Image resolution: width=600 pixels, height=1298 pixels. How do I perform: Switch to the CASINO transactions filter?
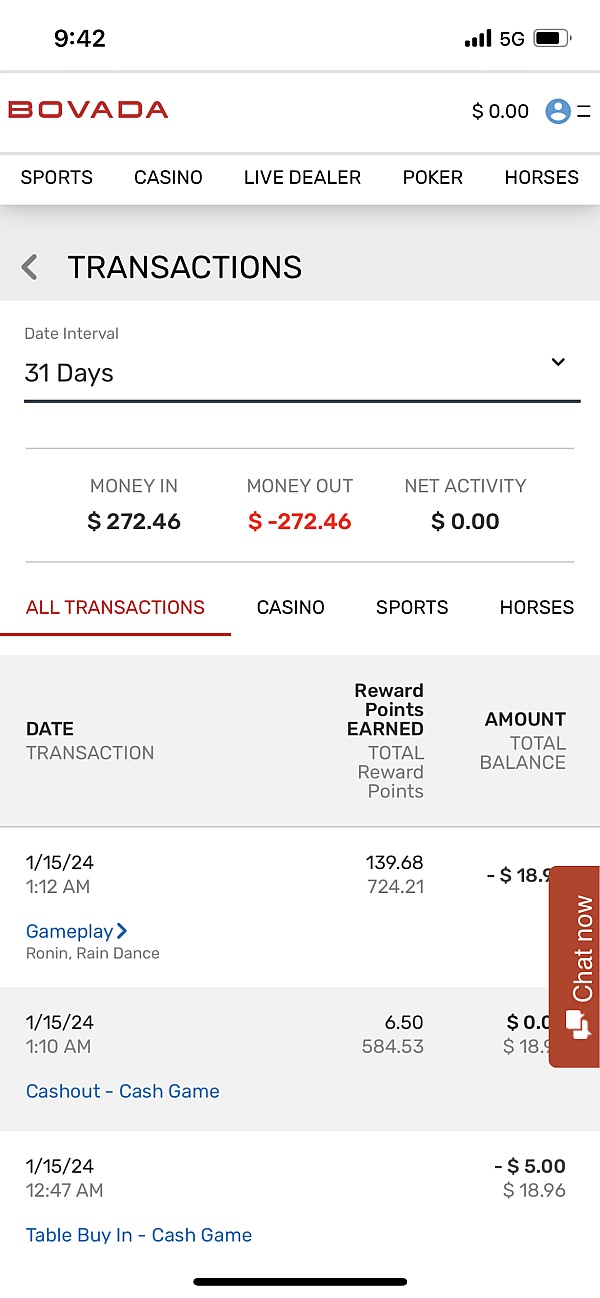click(290, 607)
